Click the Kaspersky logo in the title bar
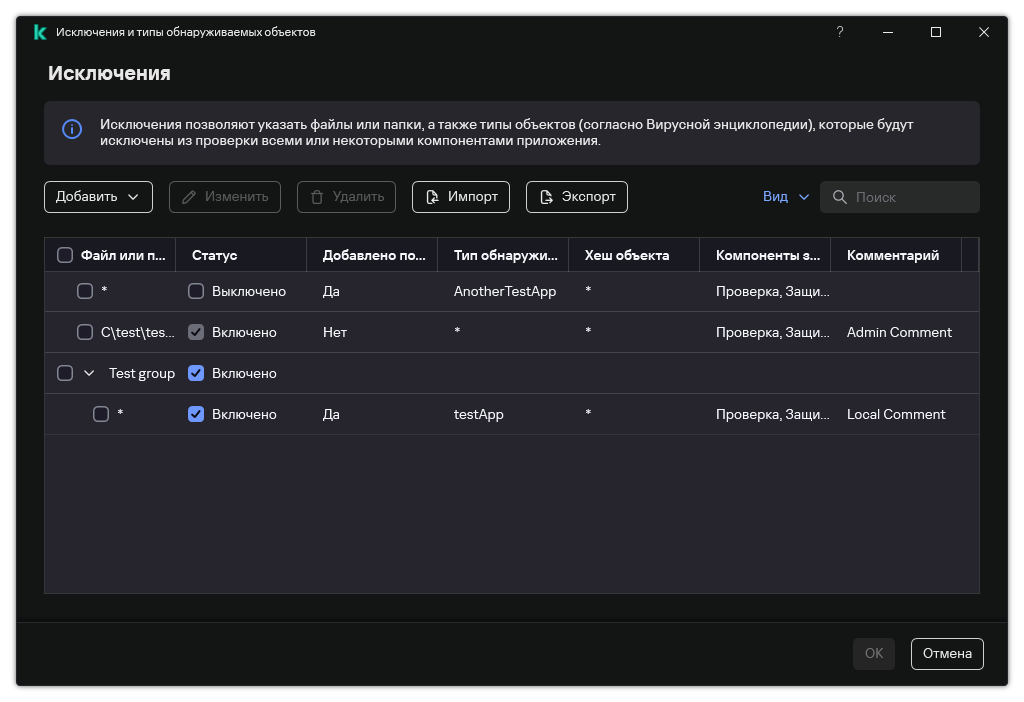The height and width of the screenshot is (702, 1024). pyautogui.click(x=40, y=32)
